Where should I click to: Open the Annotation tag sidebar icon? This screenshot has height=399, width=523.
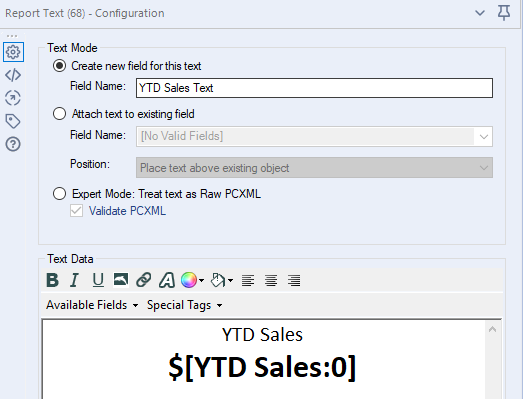click(13, 121)
